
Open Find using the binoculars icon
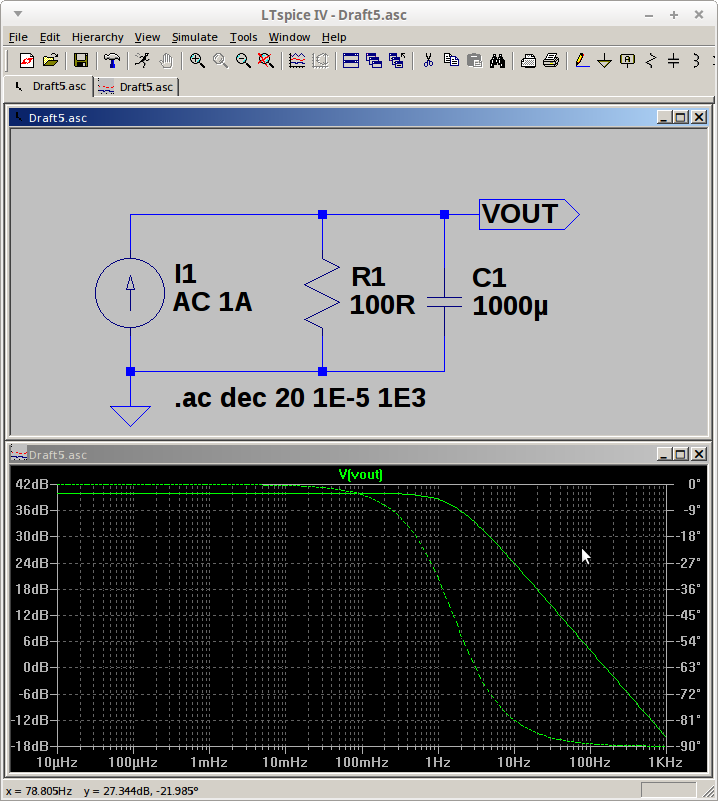pos(497,61)
